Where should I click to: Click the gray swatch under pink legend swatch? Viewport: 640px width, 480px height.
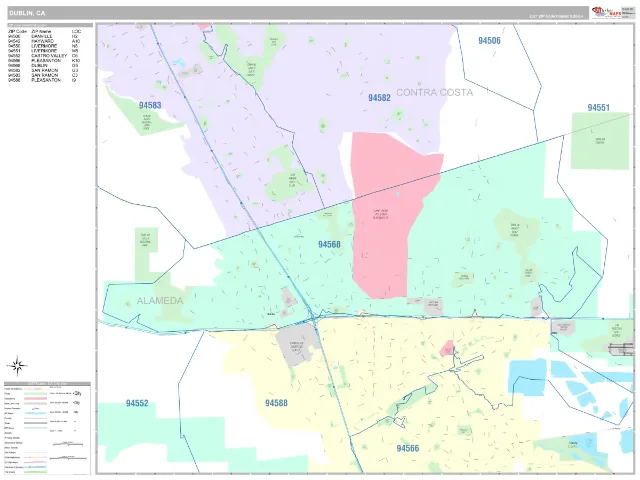click(x=36, y=404)
